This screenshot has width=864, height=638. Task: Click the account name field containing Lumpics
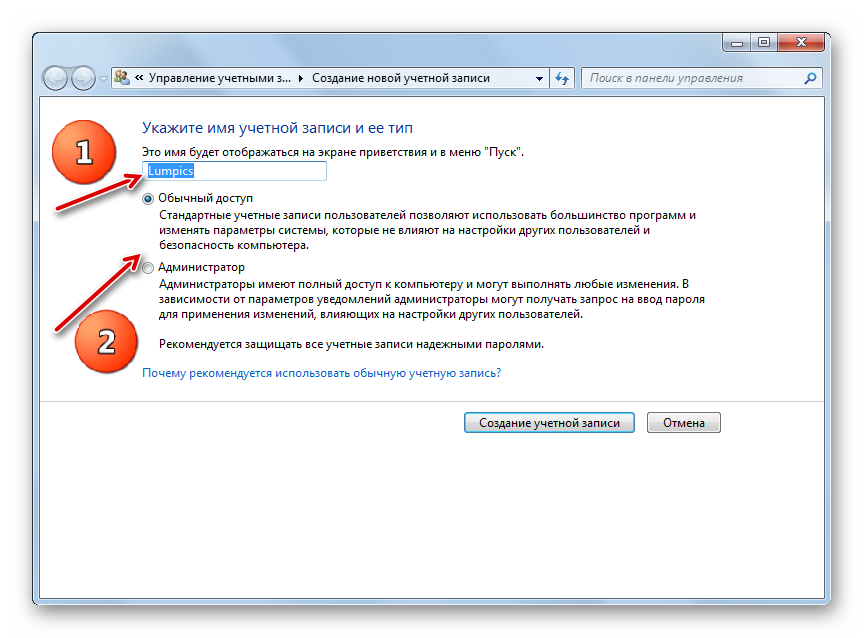[234, 171]
